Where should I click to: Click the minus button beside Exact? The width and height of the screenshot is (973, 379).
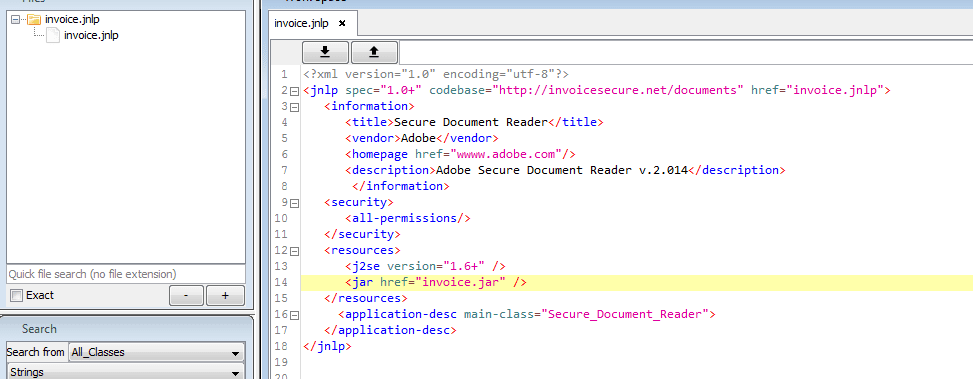pos(186,296)
